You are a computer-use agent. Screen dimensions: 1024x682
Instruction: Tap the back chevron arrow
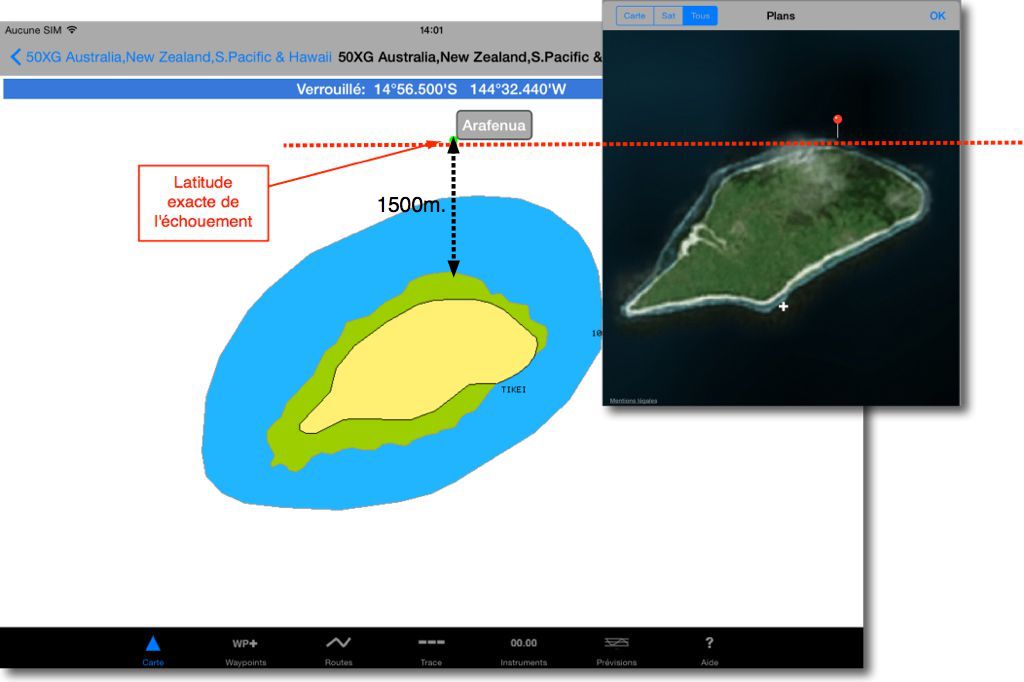point(16,57)
